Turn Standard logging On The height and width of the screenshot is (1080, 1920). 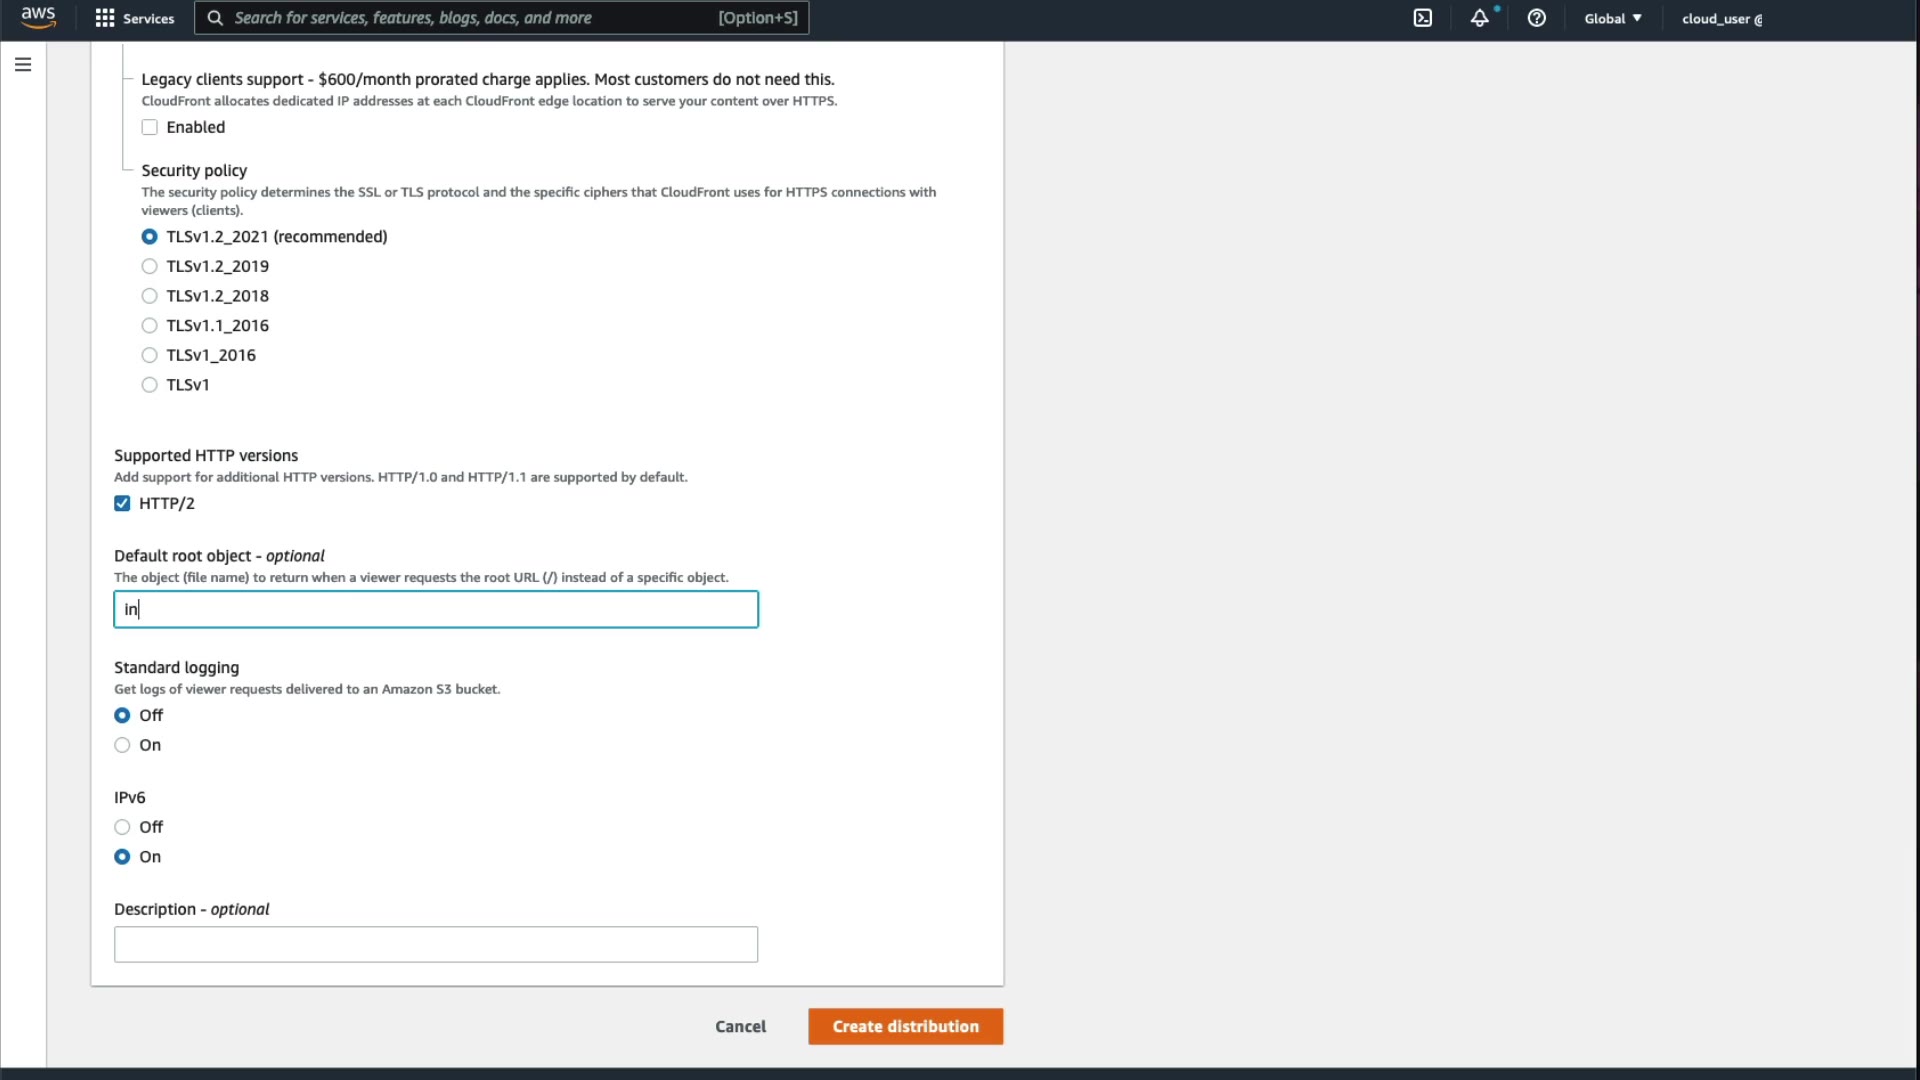pos(122,745)
